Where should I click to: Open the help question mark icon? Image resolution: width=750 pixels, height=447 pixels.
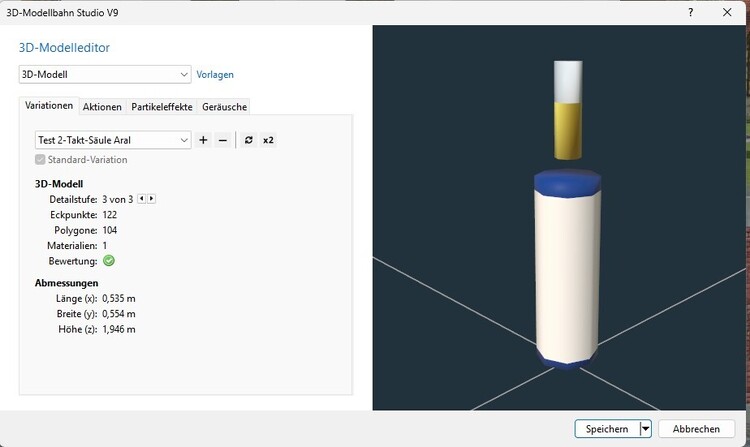coord(690,12)
